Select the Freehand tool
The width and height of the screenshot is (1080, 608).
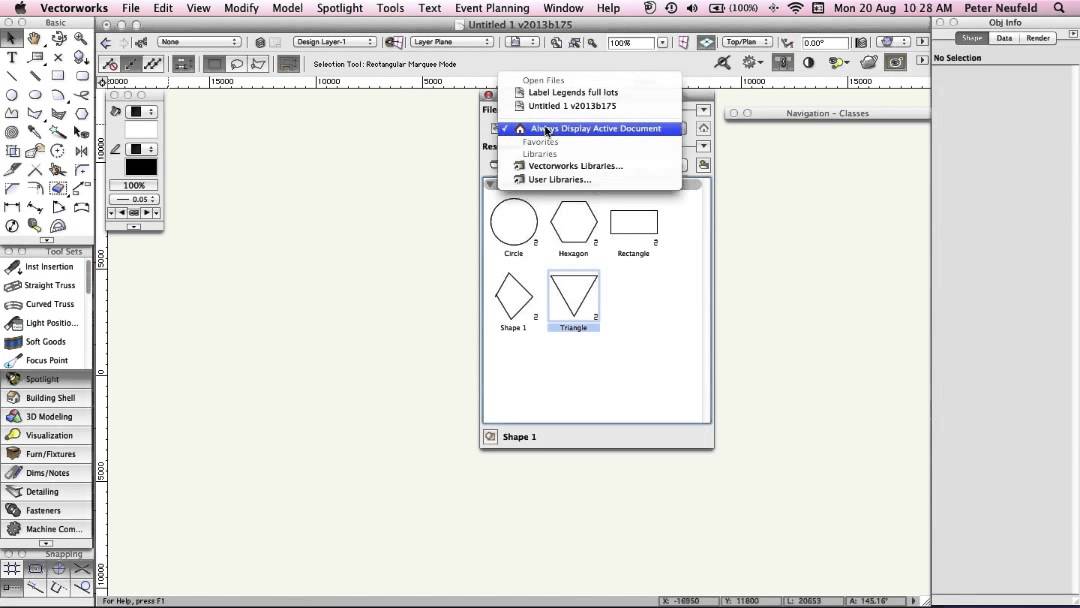[x=81, y=94]
